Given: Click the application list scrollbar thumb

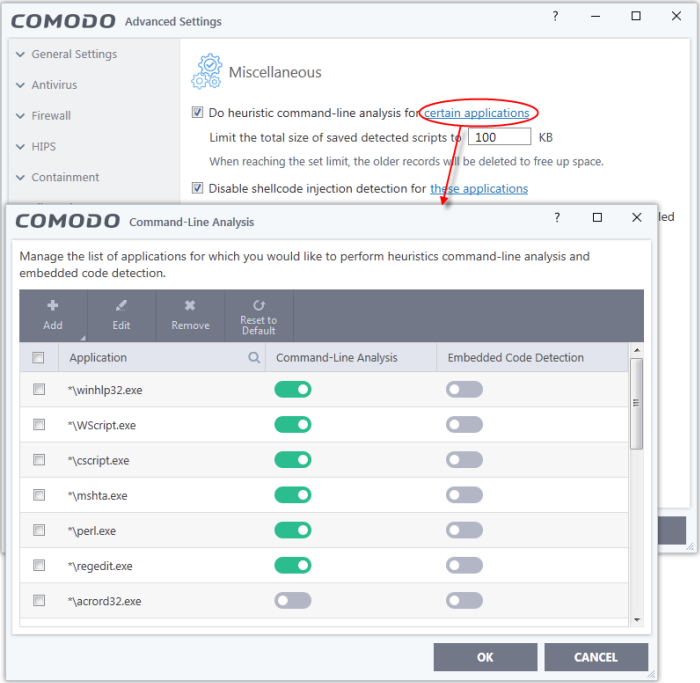Looking at the screenshot, I should 637,404.
